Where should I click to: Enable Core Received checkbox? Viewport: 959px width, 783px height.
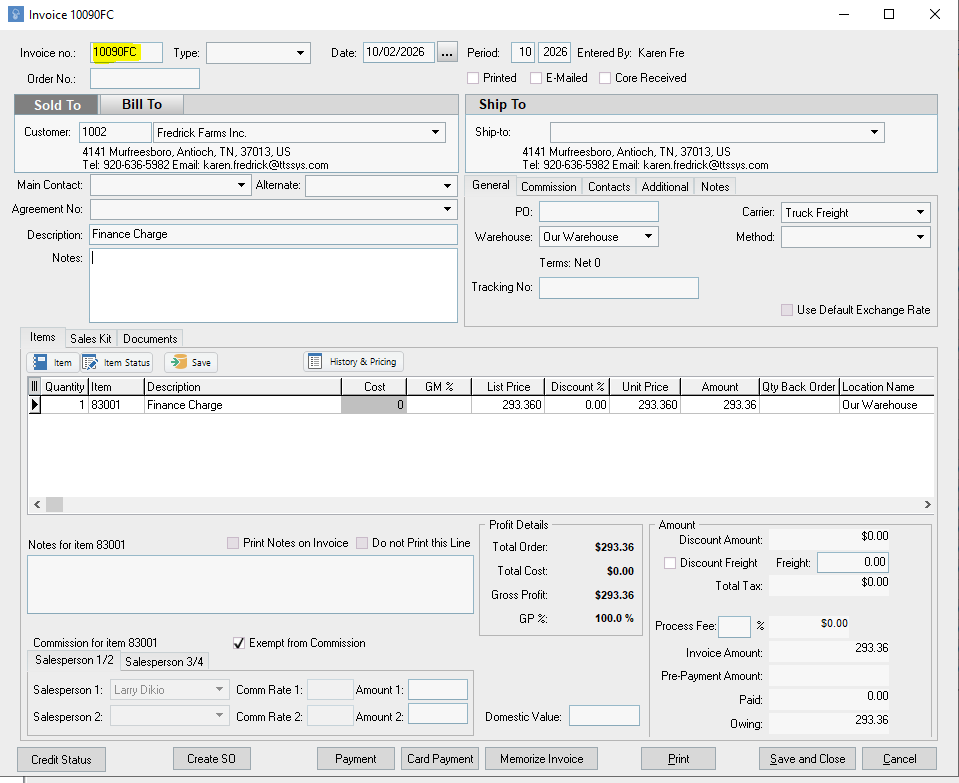pyautogui.click(x=605, y=78)
